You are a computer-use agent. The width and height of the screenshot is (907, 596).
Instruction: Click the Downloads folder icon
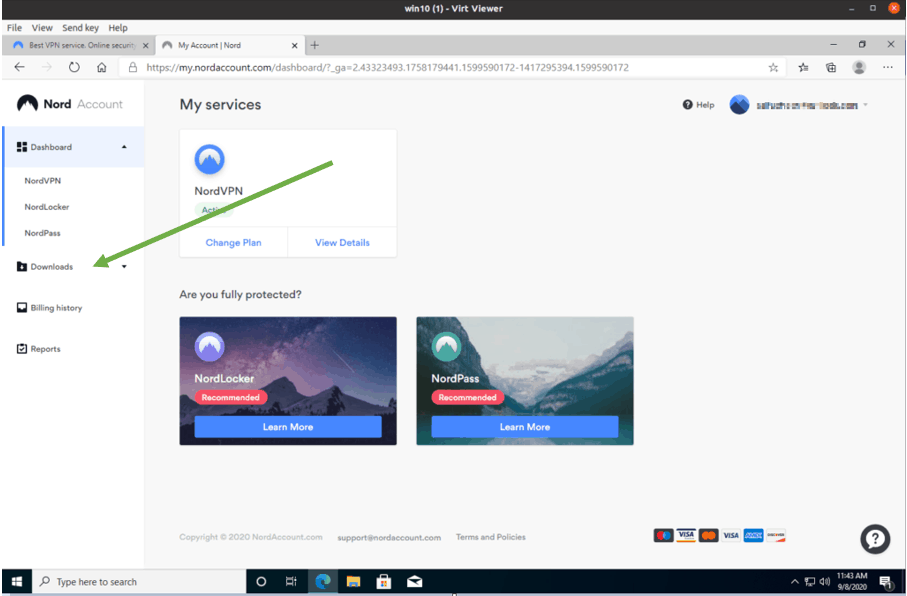click(22, 266)
